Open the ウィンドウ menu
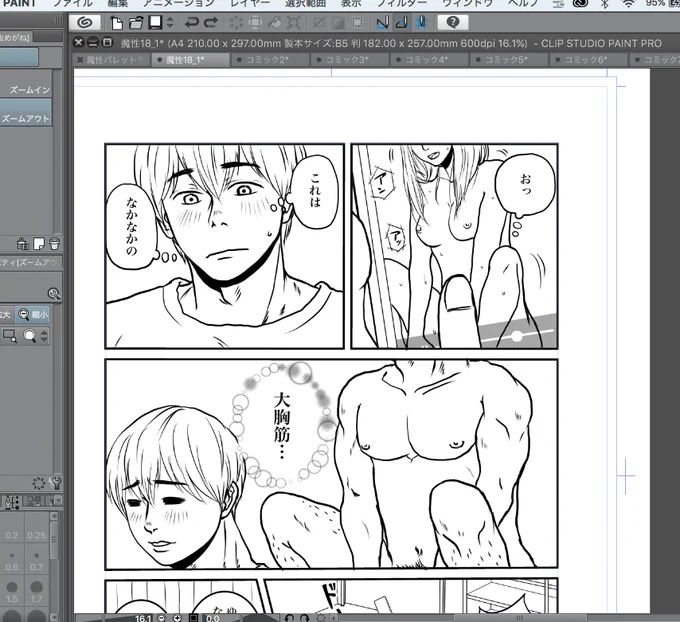Viewport: 680px width, 622px height. point(467,3)
